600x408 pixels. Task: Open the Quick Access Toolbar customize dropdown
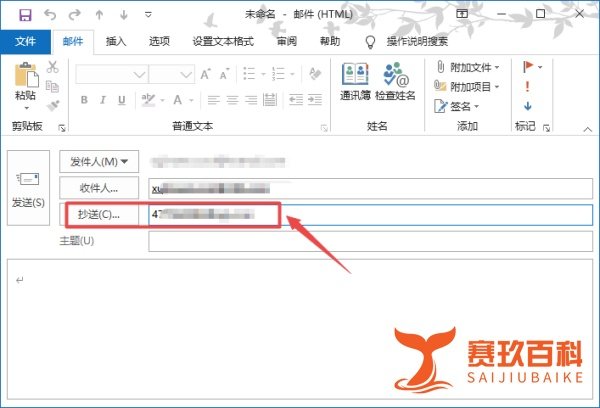[x=148, y=15]
